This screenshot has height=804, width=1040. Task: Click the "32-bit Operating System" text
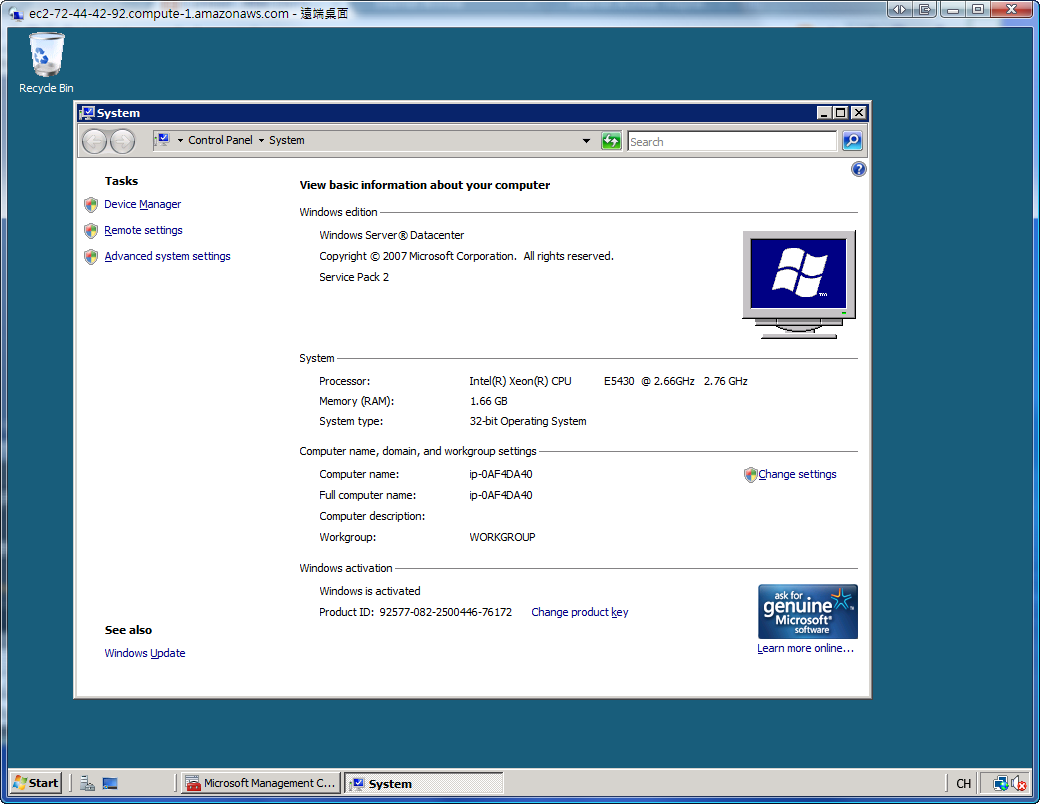tap(528, 421)
